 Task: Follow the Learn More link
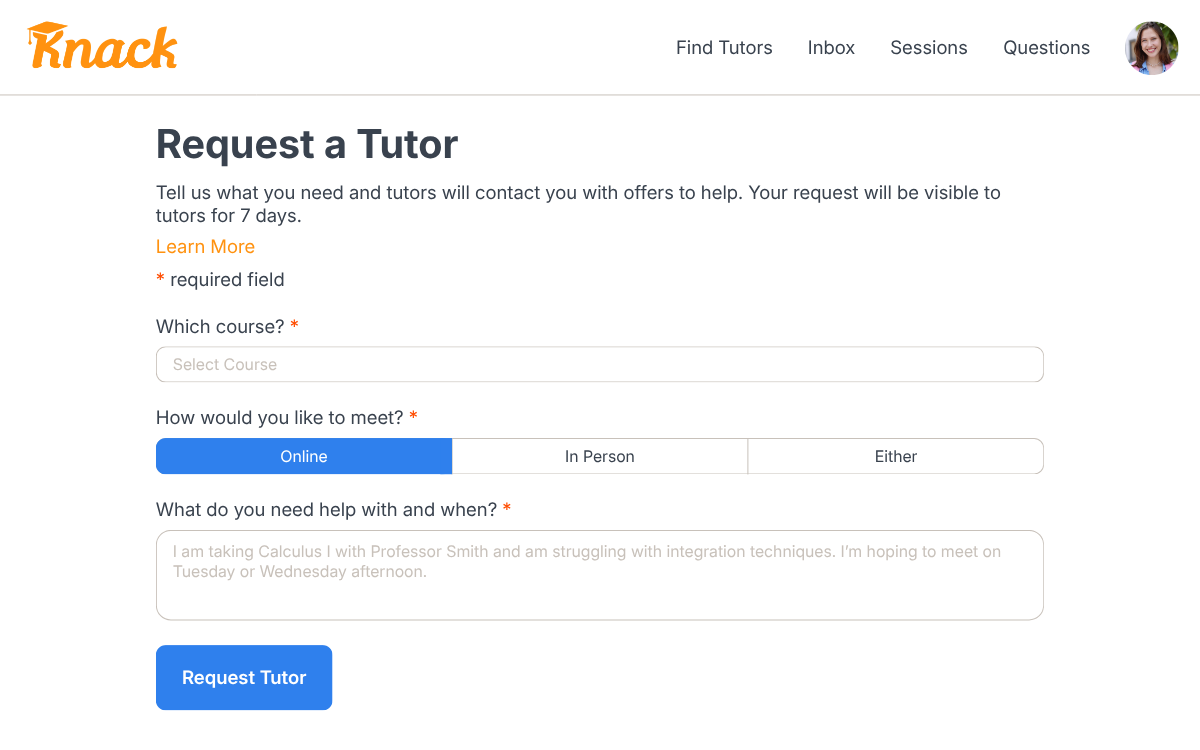[205, 247]
